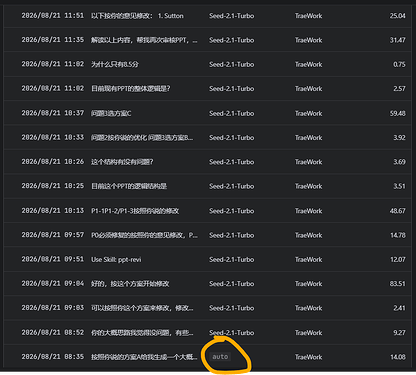The image size is (416, 375).
Task: Click the value 14.78
Action: [x=398, y=235]
